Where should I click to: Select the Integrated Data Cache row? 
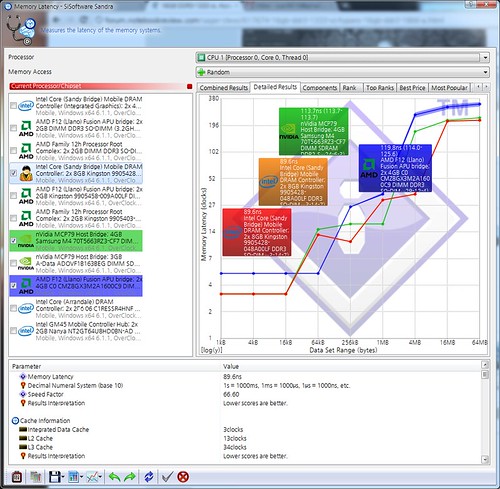click(x=245, y=429)
